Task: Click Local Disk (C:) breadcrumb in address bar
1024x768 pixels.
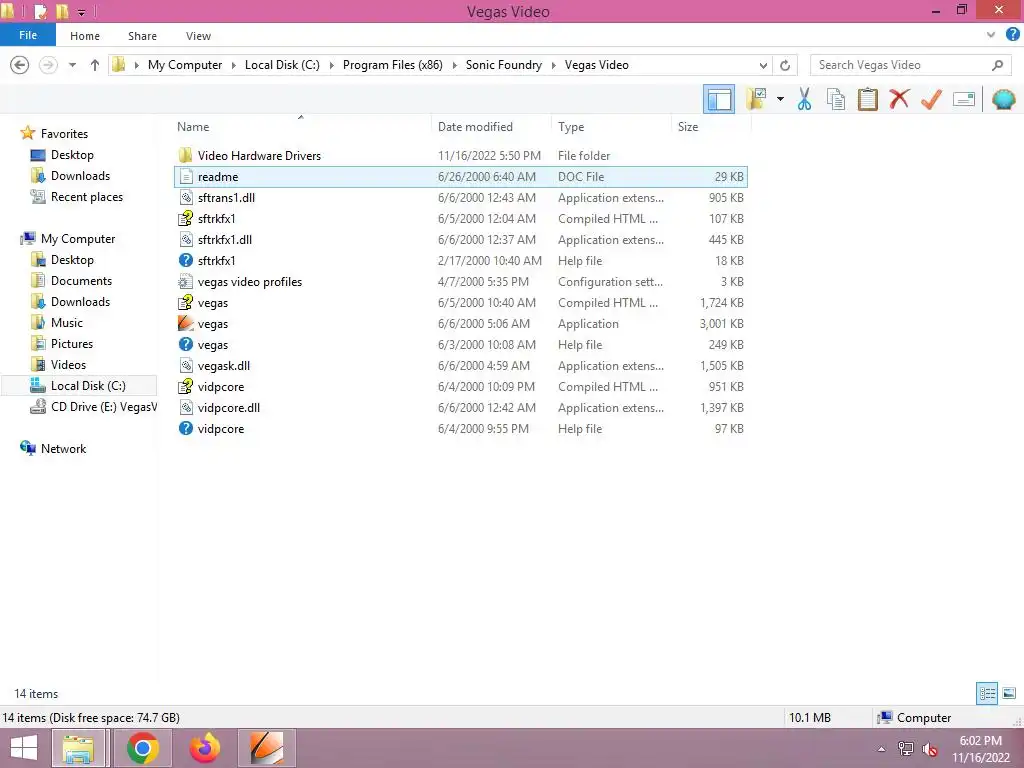Action: tap(282, 65)
